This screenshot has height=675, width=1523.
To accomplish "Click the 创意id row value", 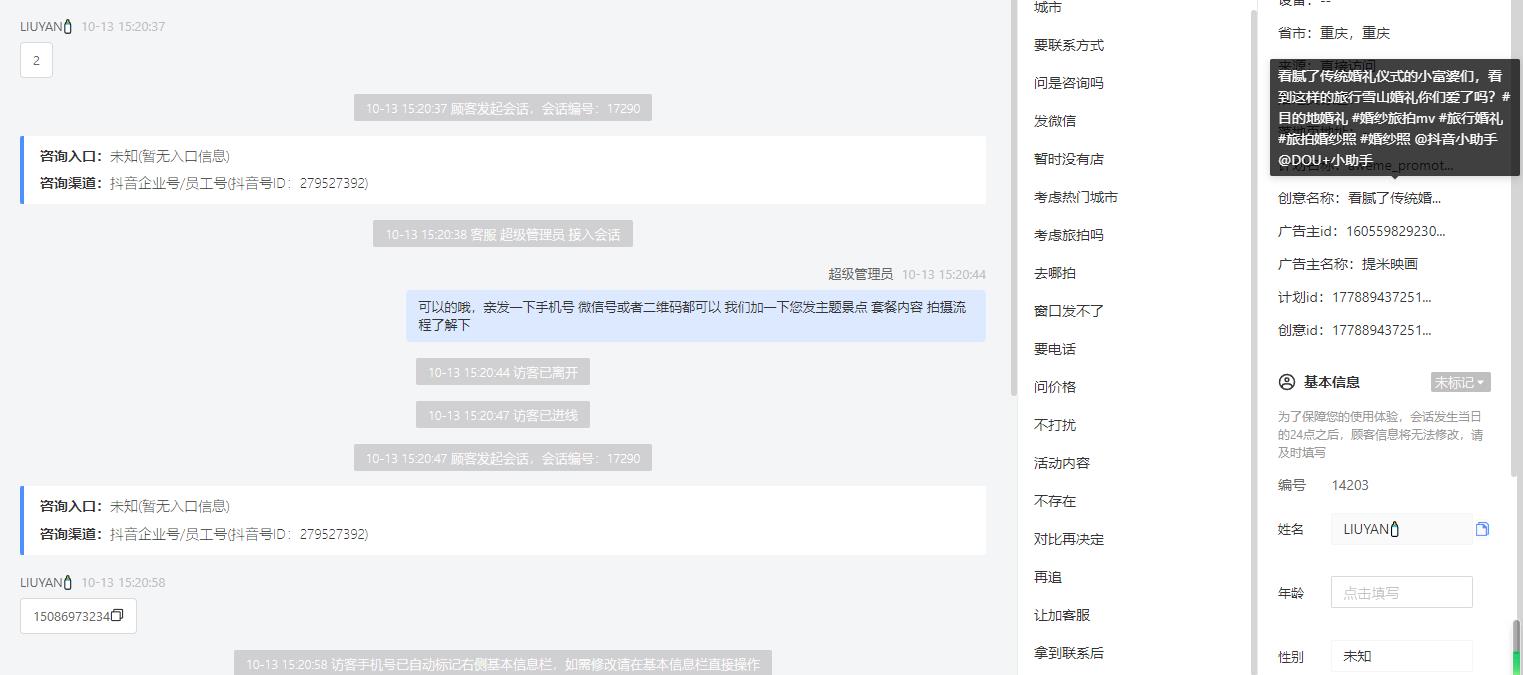I will tap(1382, 330).
